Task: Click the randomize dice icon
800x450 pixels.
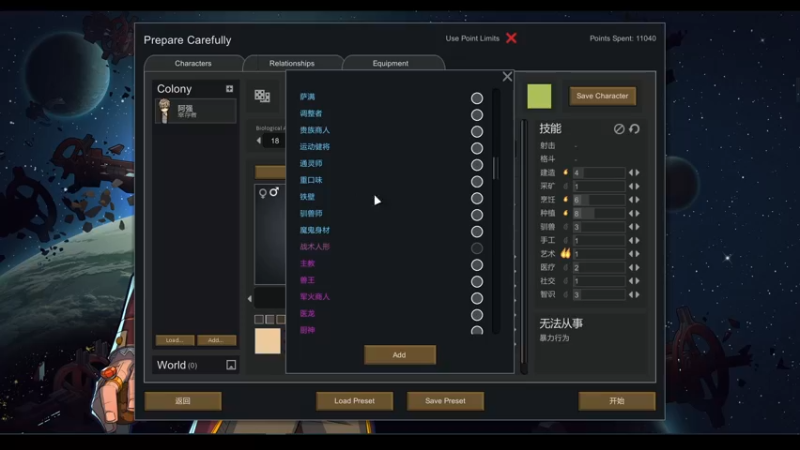Action: point(262,96)
